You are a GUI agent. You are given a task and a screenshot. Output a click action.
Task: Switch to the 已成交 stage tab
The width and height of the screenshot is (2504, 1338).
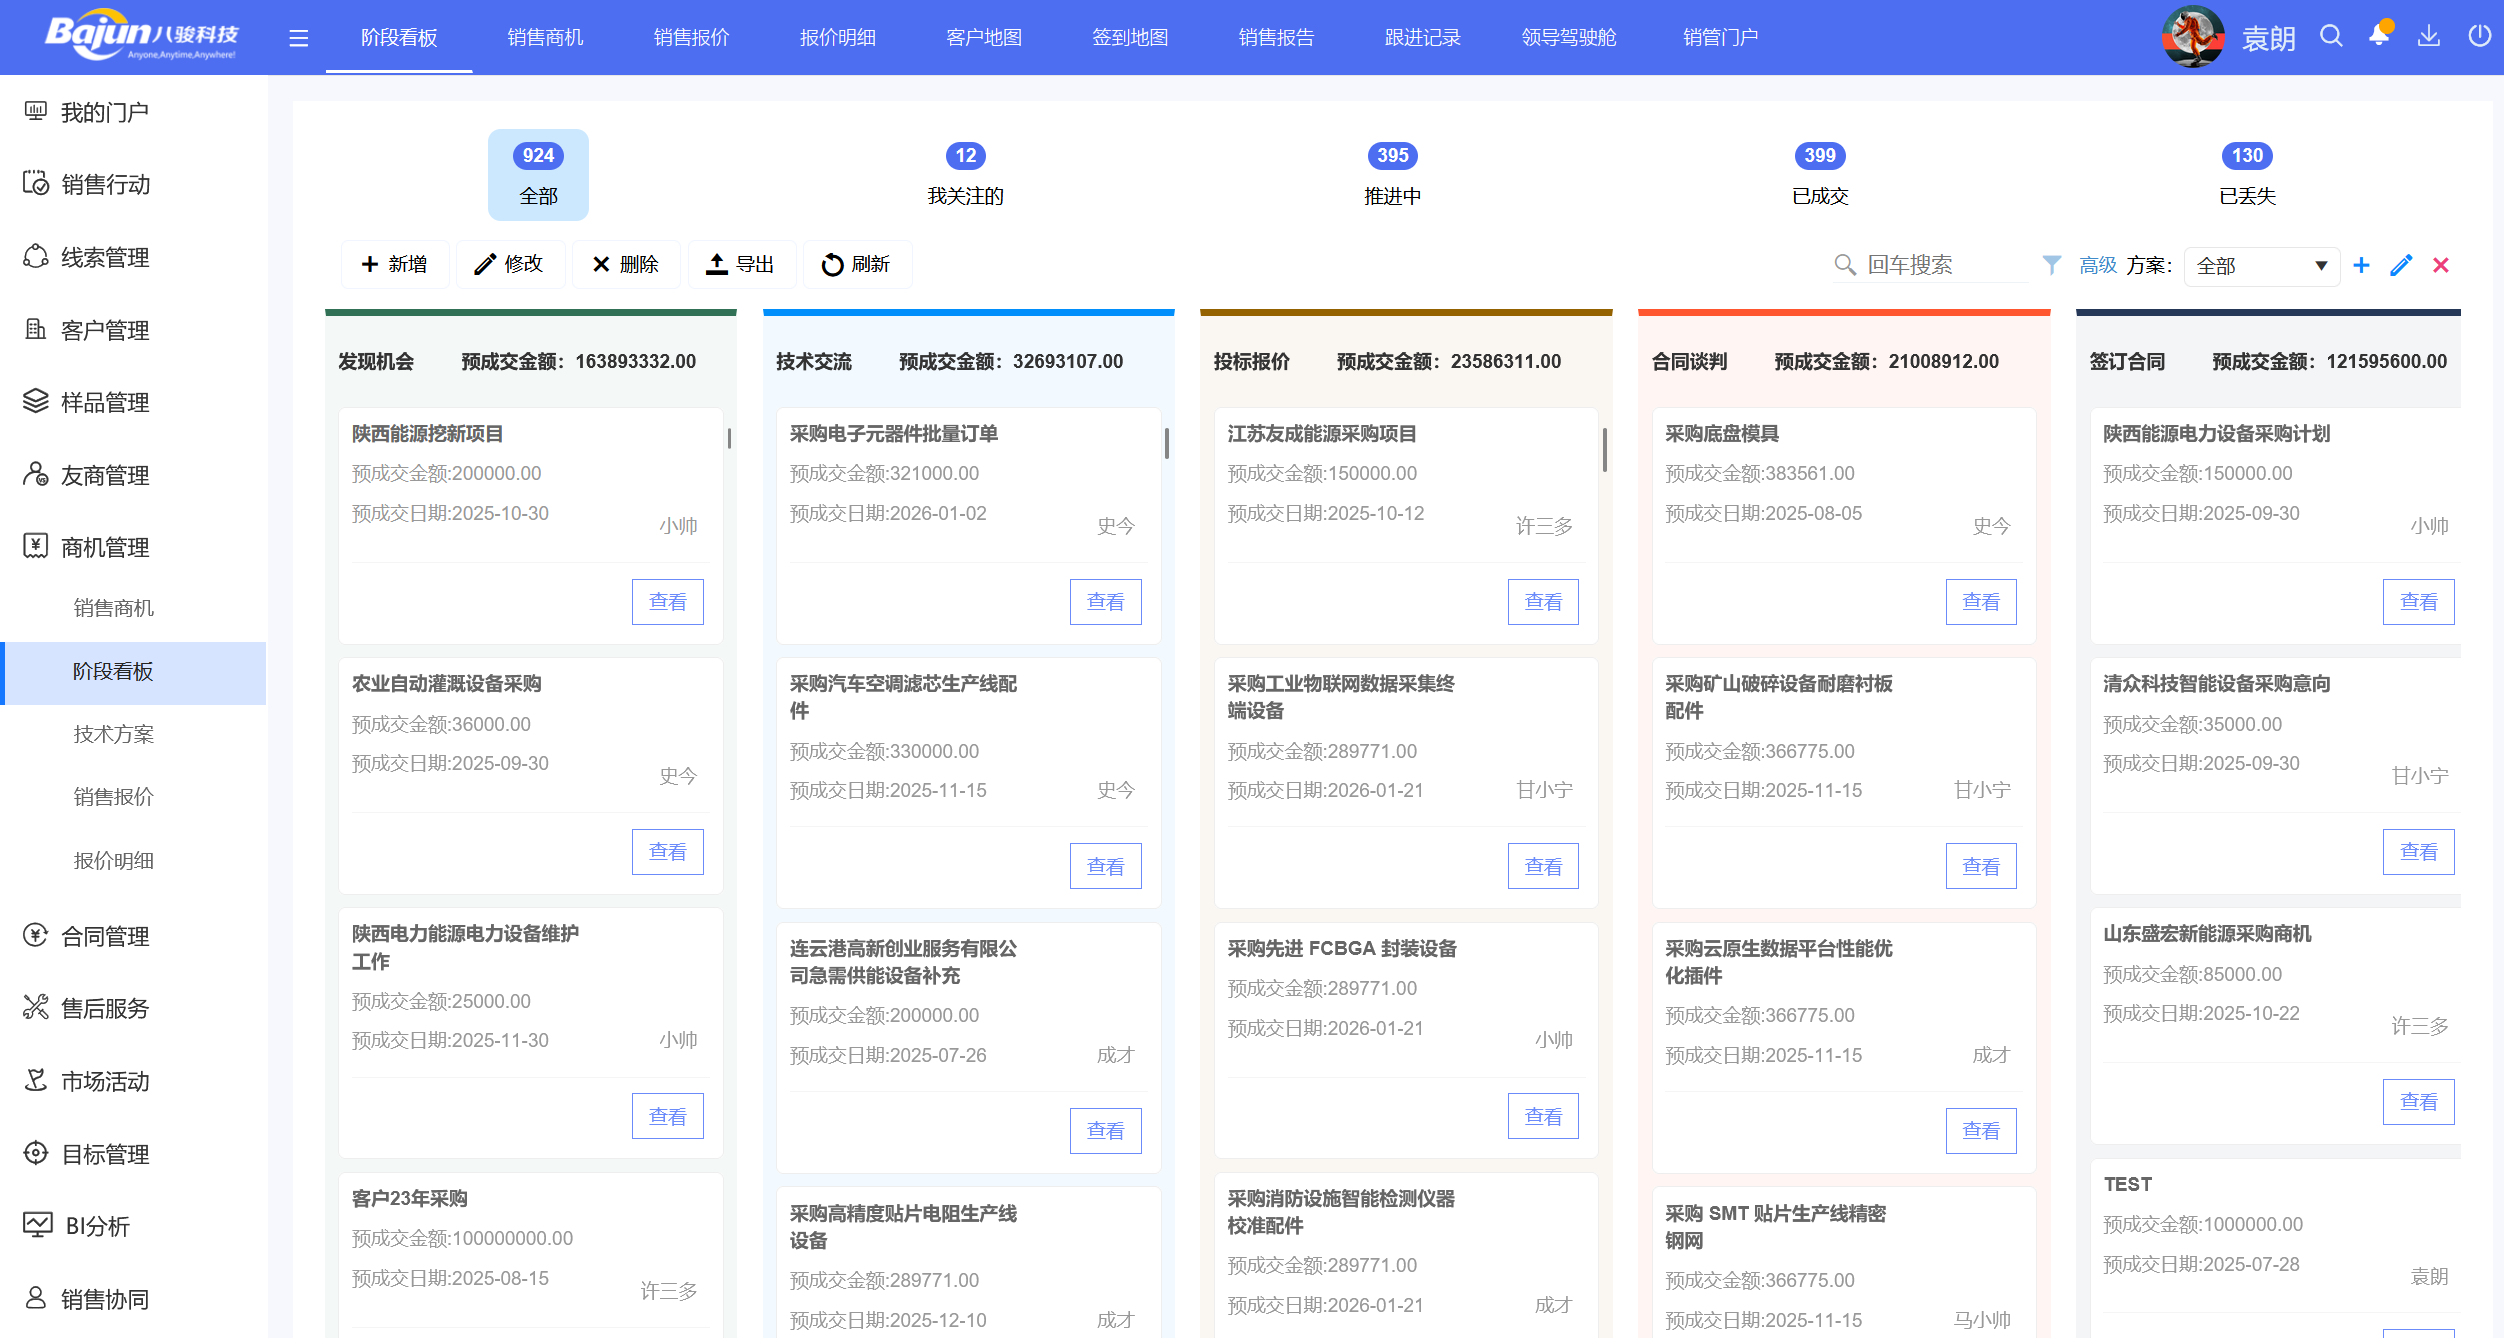click(x=1819, y=196)
